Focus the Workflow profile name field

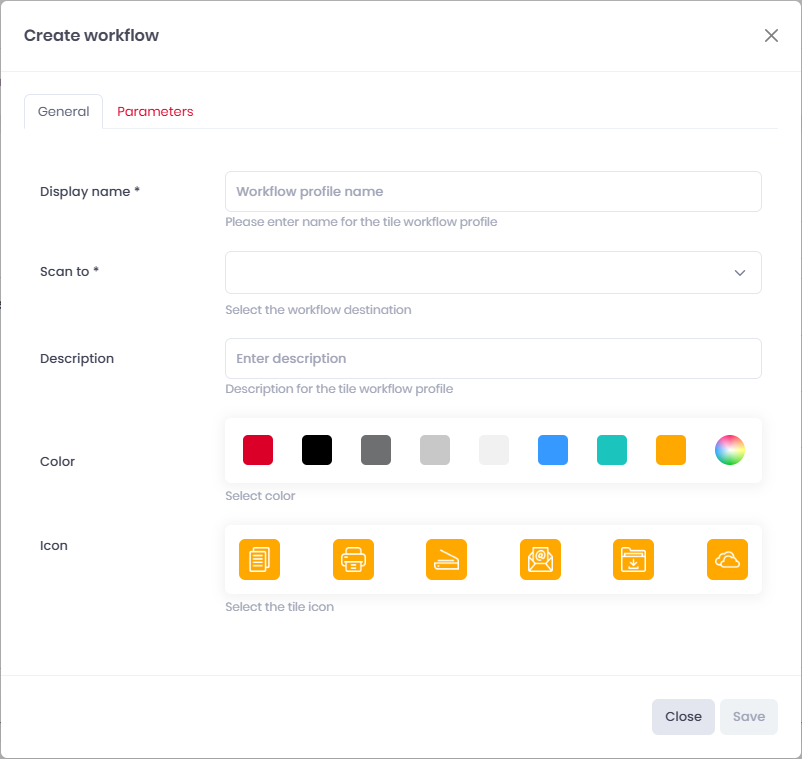pos(493,191)
